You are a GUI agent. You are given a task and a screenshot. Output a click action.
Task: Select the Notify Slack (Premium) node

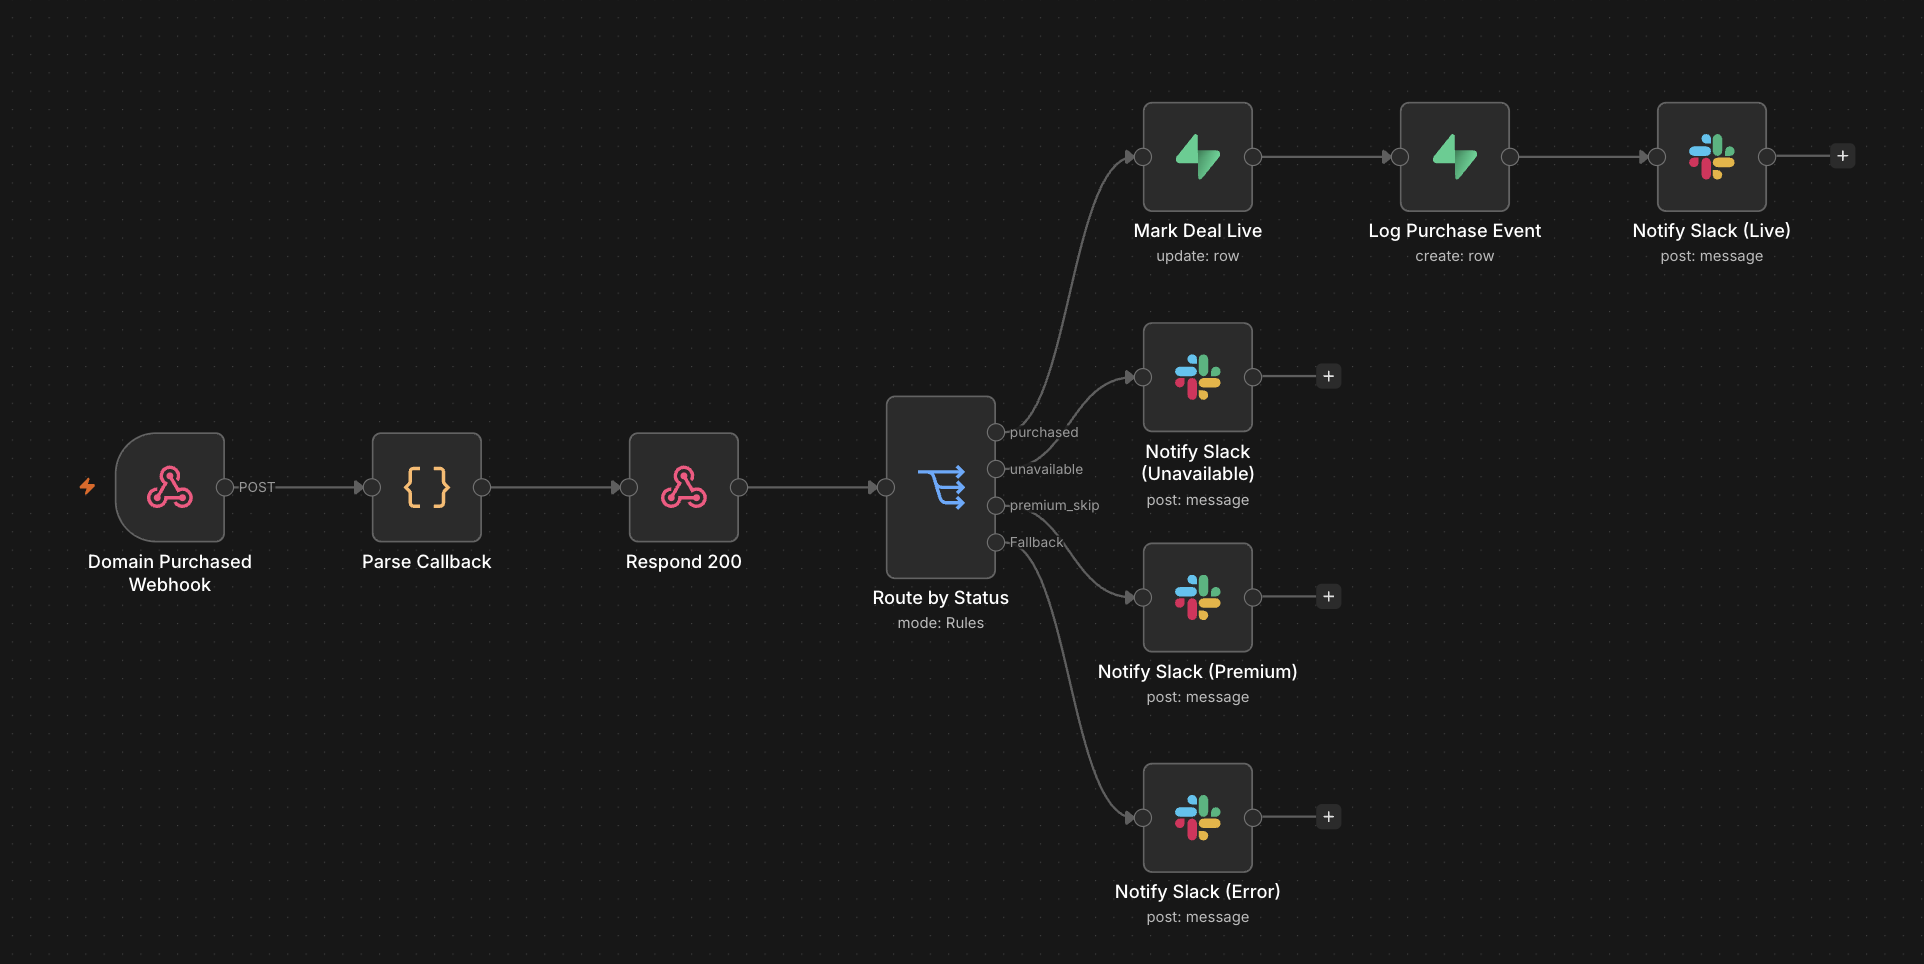click(1198, 597)
